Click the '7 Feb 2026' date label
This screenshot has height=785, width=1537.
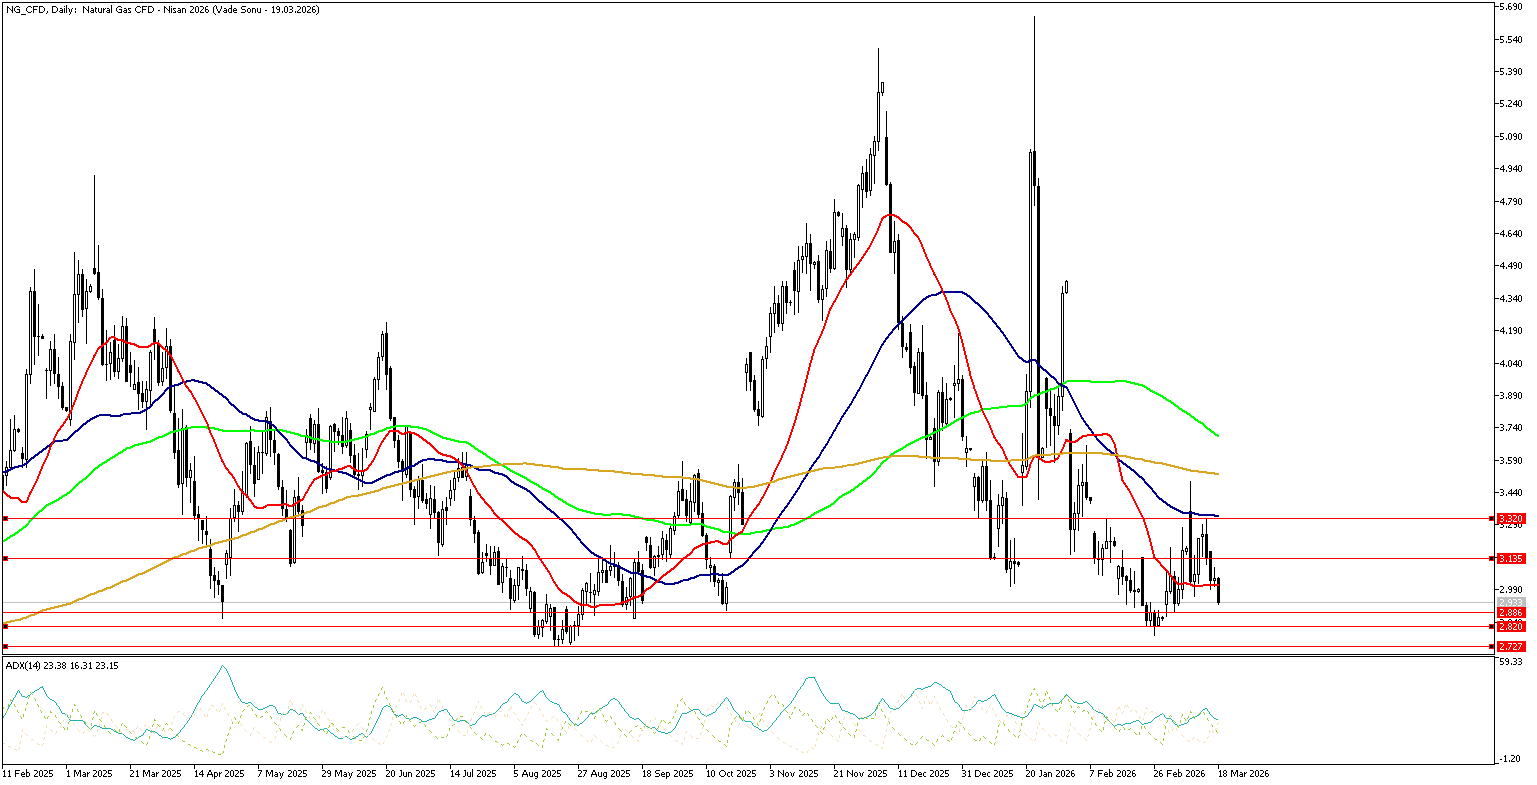point(1113,774)
